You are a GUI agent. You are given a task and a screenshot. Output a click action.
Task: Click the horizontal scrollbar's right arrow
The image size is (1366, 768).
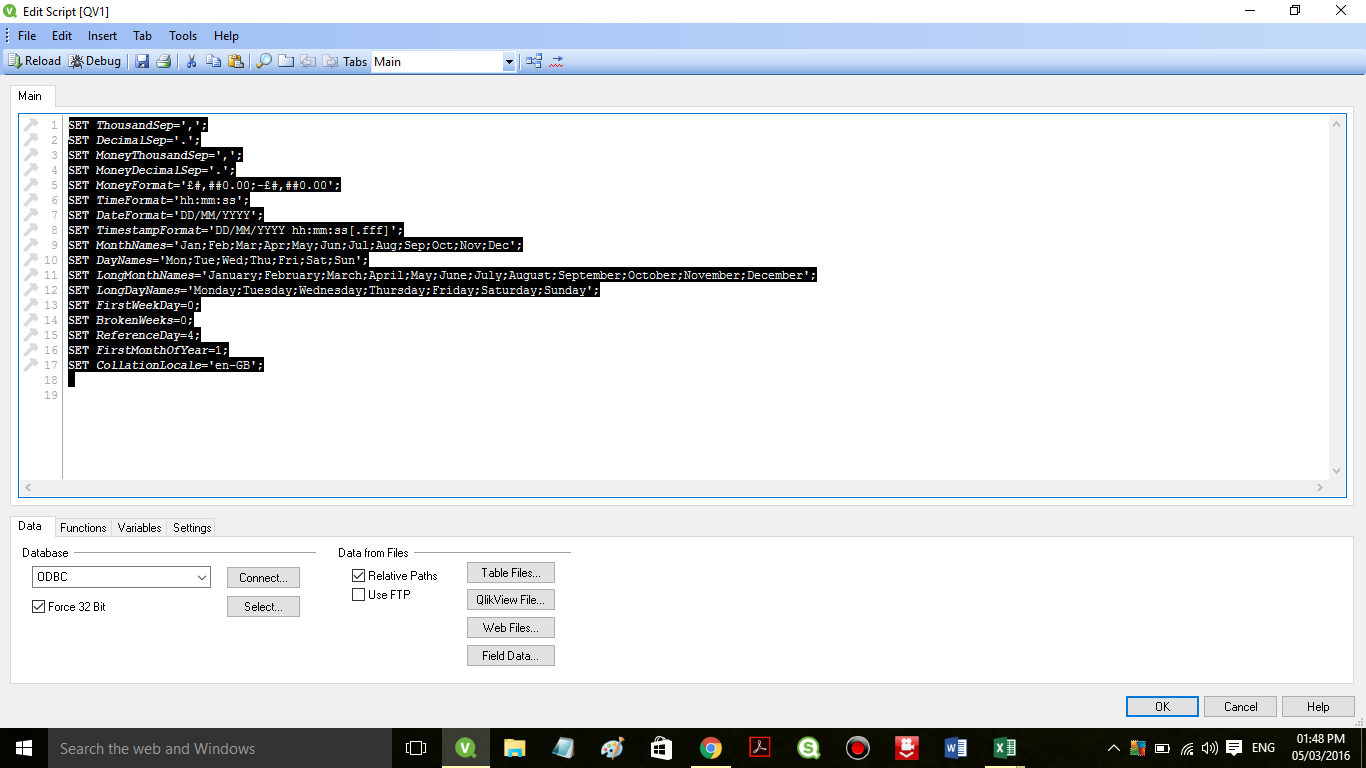pyautogui.click(x=1320, y=488)
